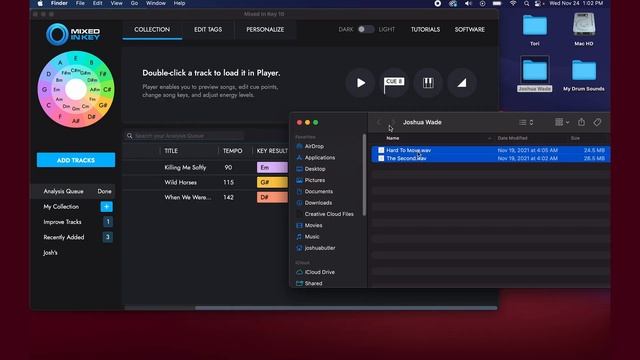Screen dimensions: 640x360
Task: Click the Mixed In Key logo
Action: click(73, 34)
